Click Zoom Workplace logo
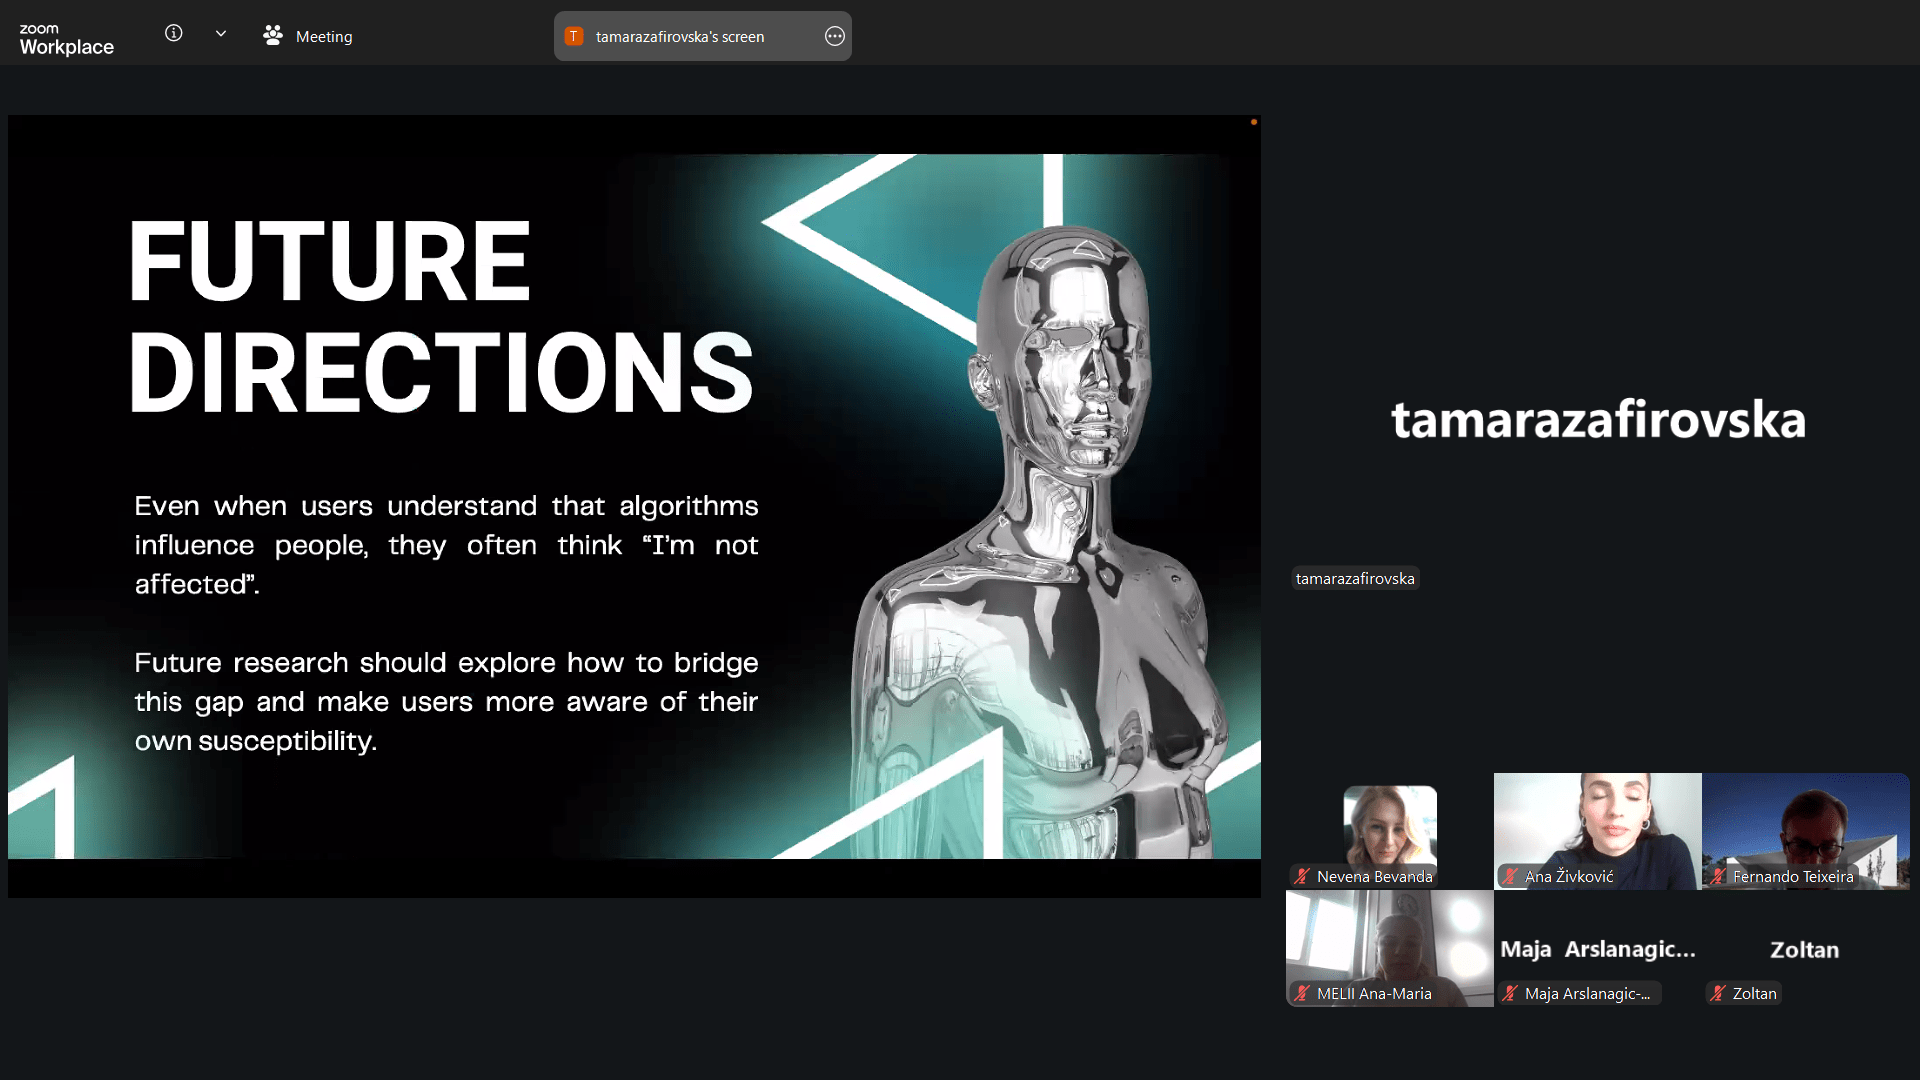The image size is (1920, 1080). coord(66,39)
